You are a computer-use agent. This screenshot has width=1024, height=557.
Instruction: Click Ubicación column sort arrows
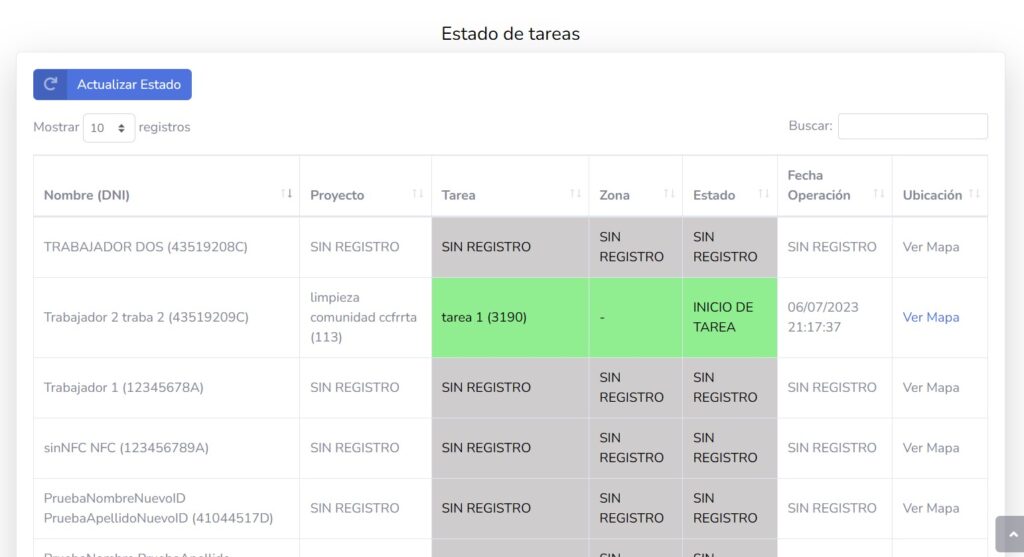974,194
